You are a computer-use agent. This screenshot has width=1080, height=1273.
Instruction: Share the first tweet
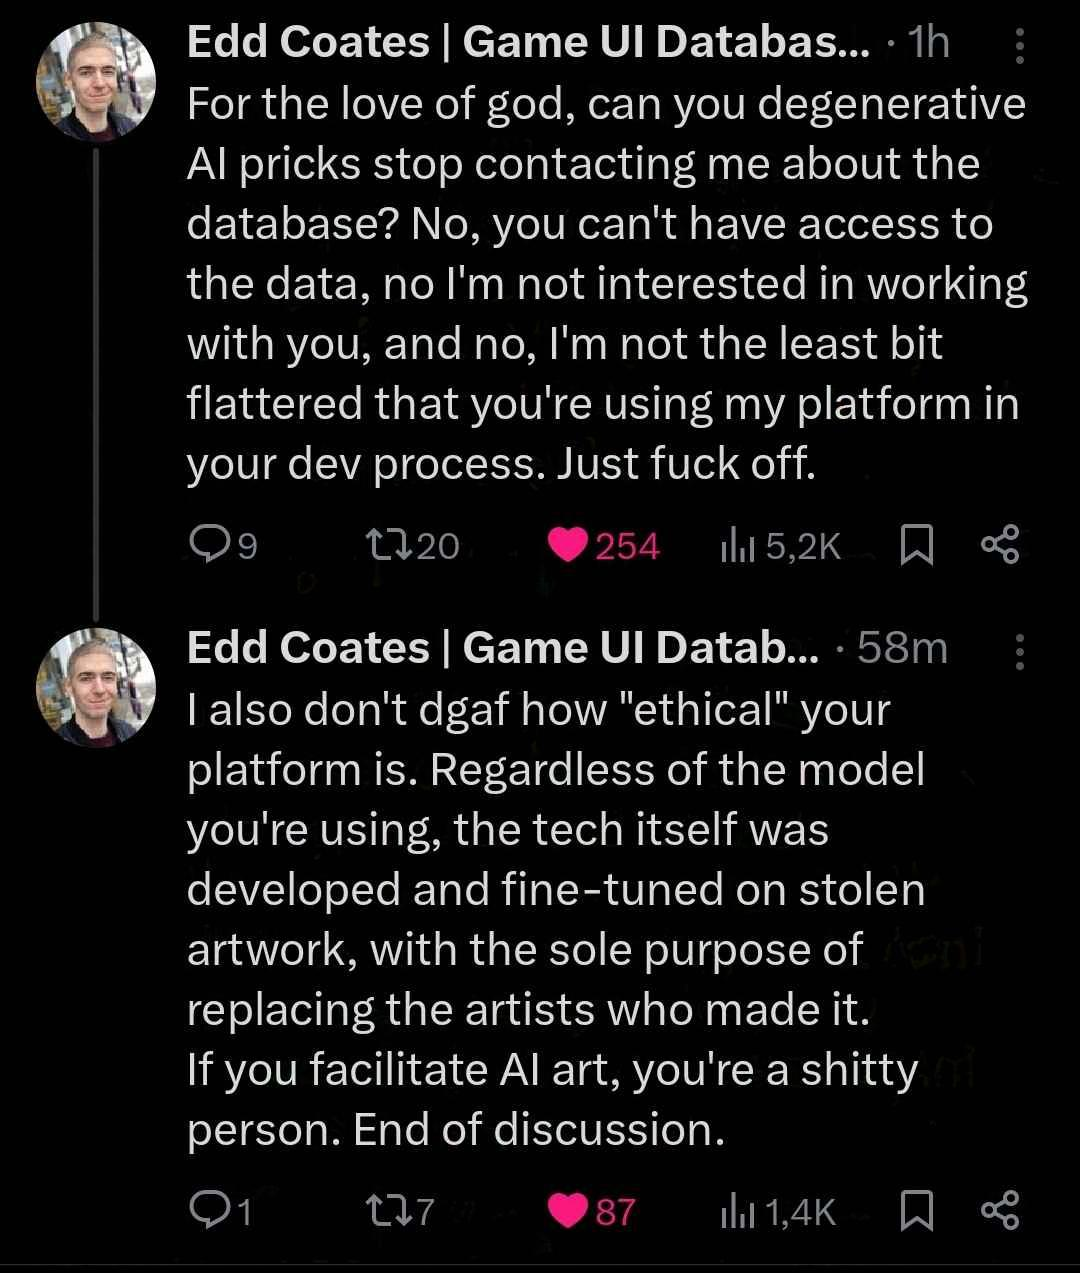click(x=1000, y=546)
